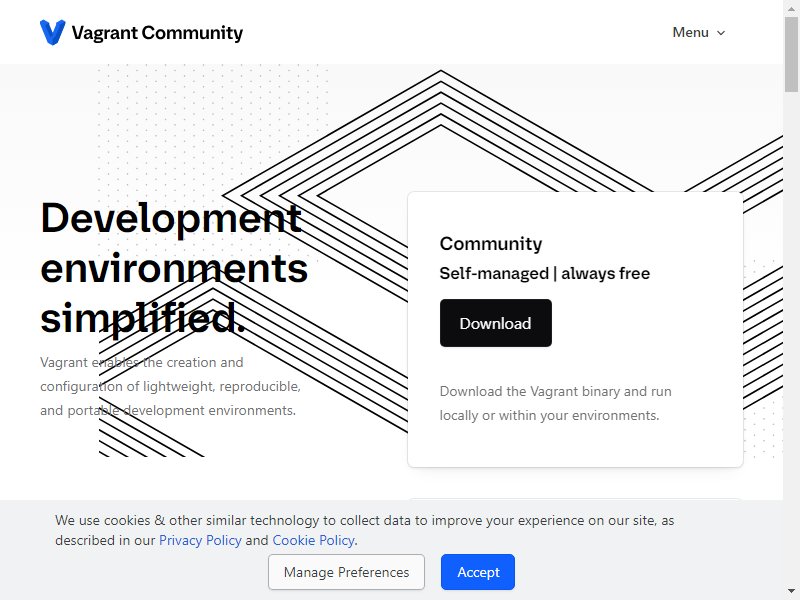Expand the Menu dropdown
Image resolution: width=800 pixels, height=600 pixels.
(x=698, y=32)
